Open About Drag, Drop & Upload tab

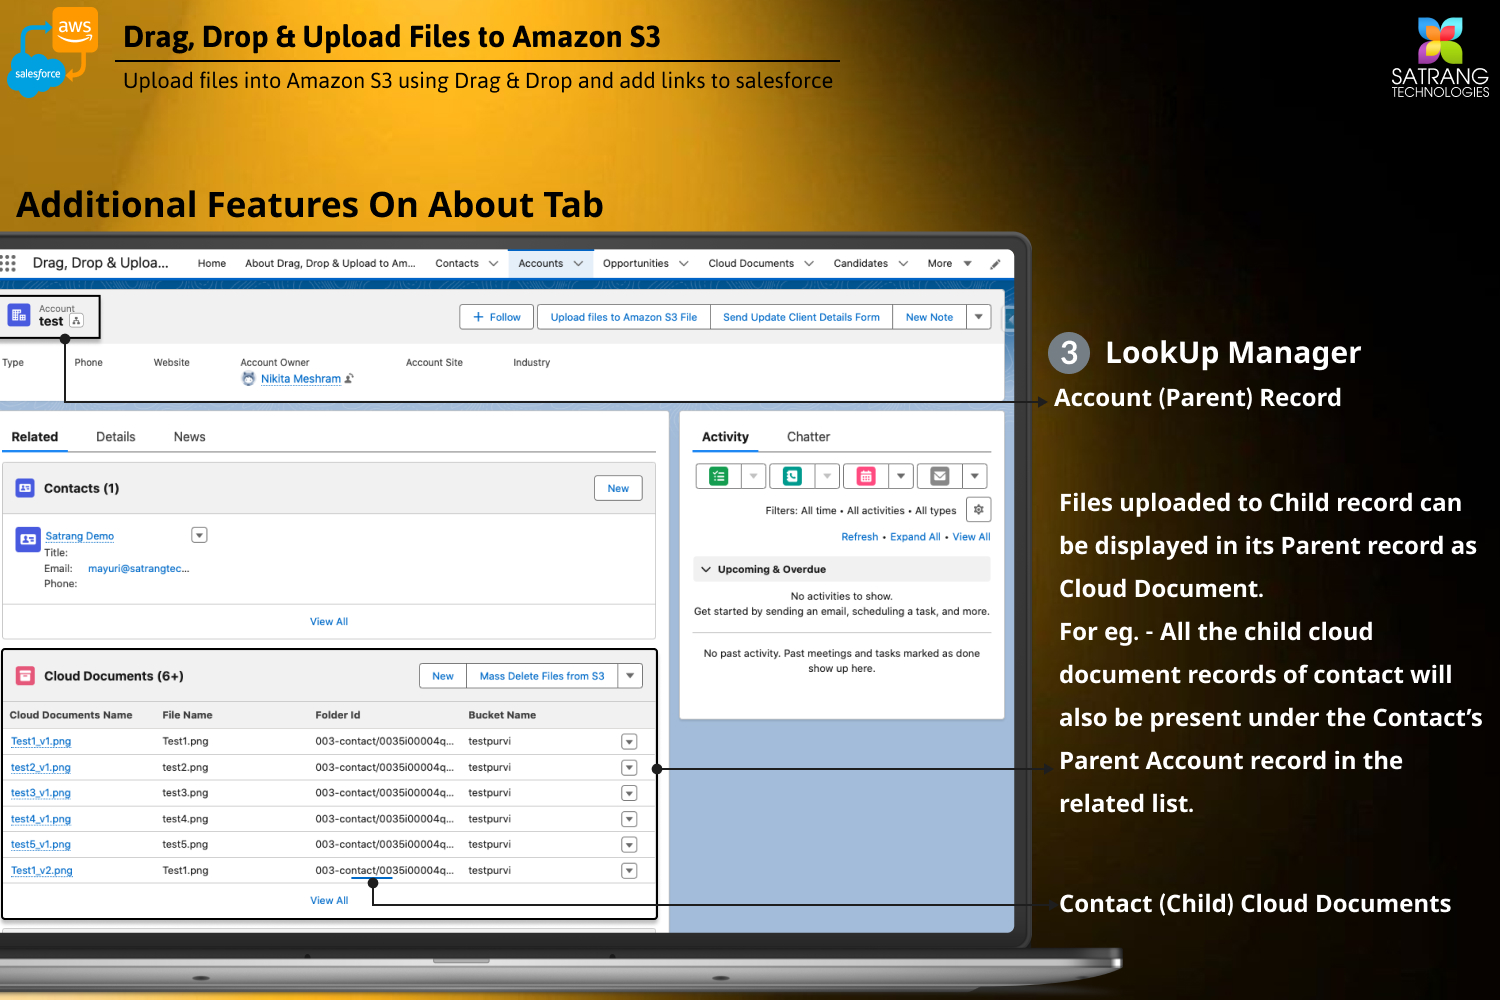pos(330,264)
